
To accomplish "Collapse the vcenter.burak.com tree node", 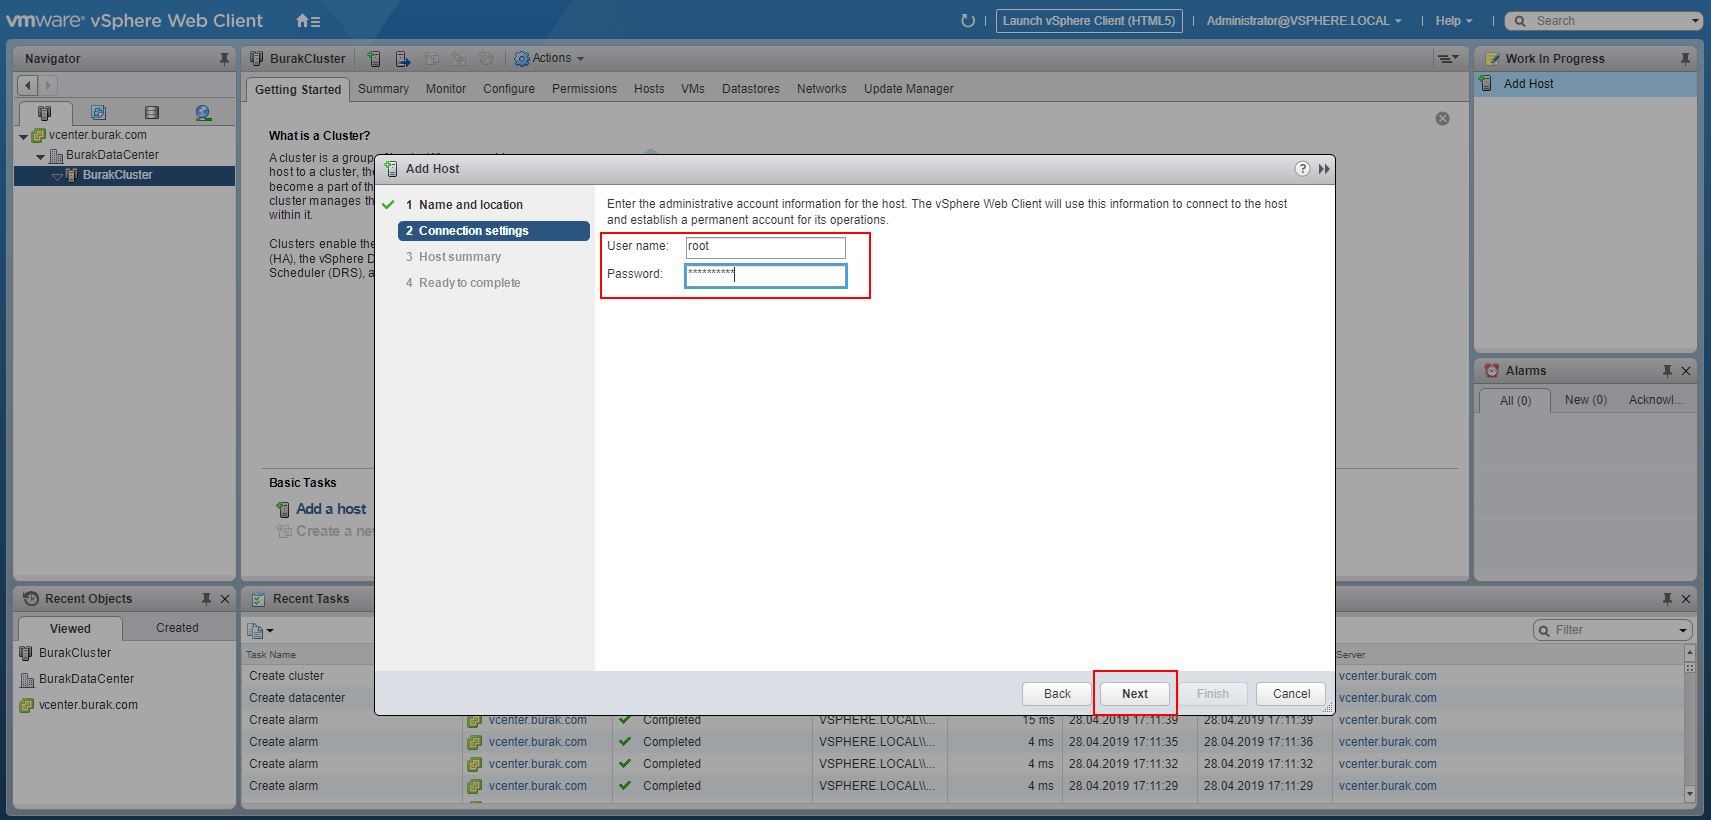I will [x=23, y=137].
